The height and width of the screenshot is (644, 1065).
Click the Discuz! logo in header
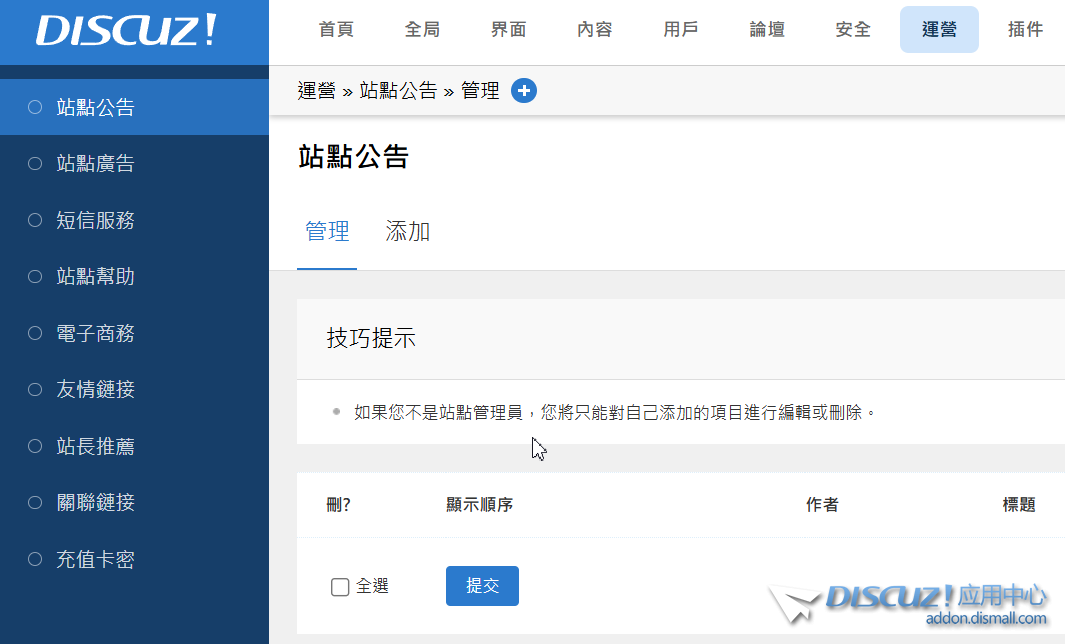[x=127, y=31]
